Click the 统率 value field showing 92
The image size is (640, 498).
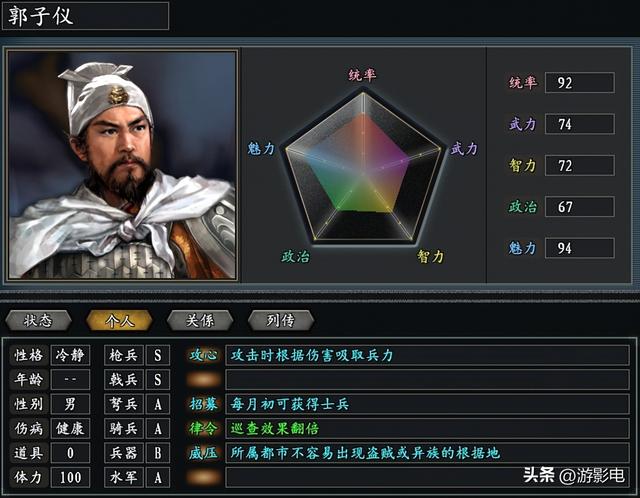[x=579, y=83]
